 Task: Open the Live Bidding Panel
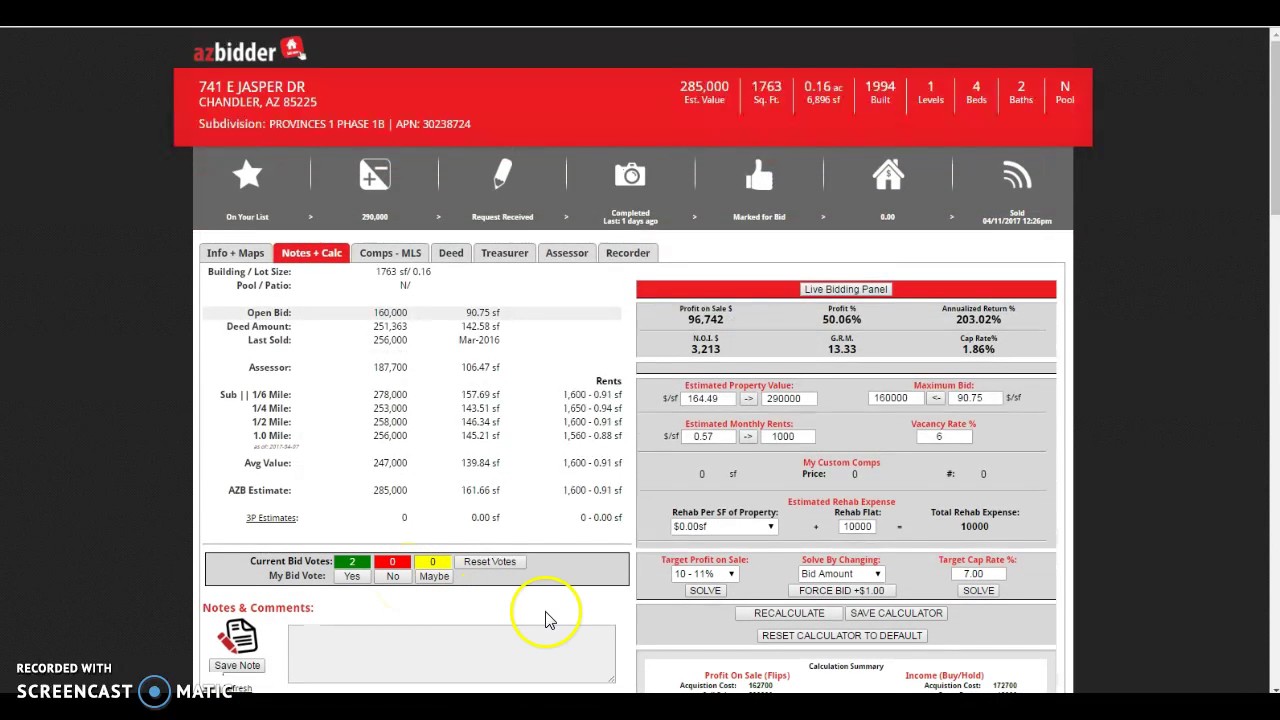tap(845, 289)
